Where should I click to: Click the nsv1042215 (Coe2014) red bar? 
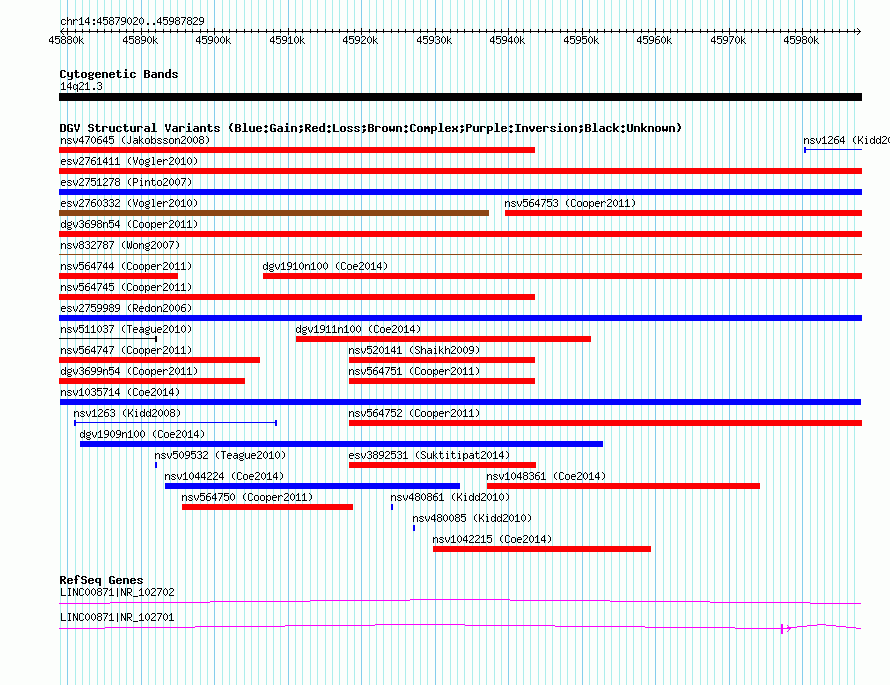[541, 549]
